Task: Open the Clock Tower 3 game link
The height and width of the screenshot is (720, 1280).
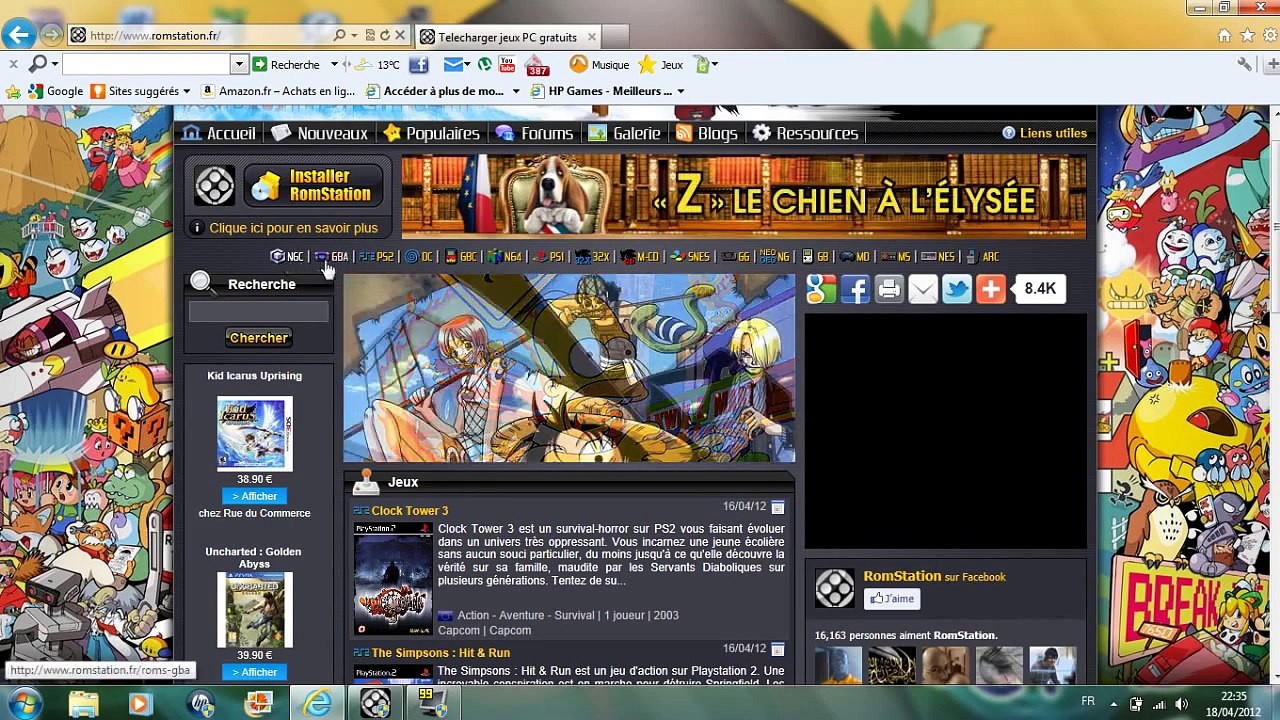Action: [x=410, y=511]
